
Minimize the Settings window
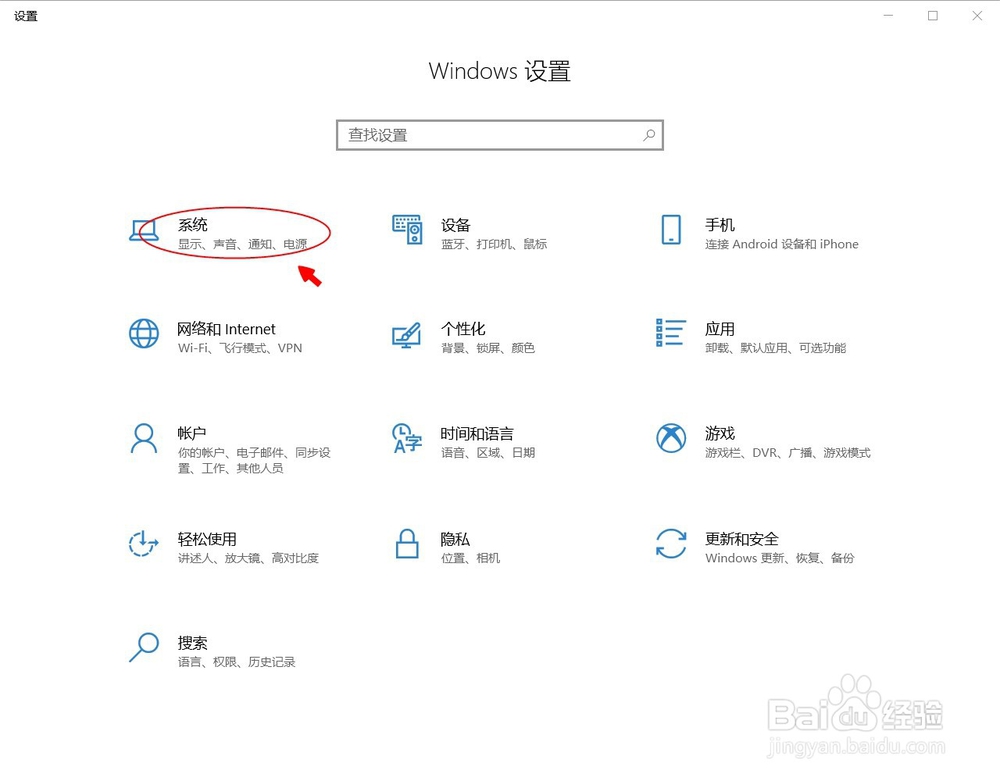[x=887, y=16]
